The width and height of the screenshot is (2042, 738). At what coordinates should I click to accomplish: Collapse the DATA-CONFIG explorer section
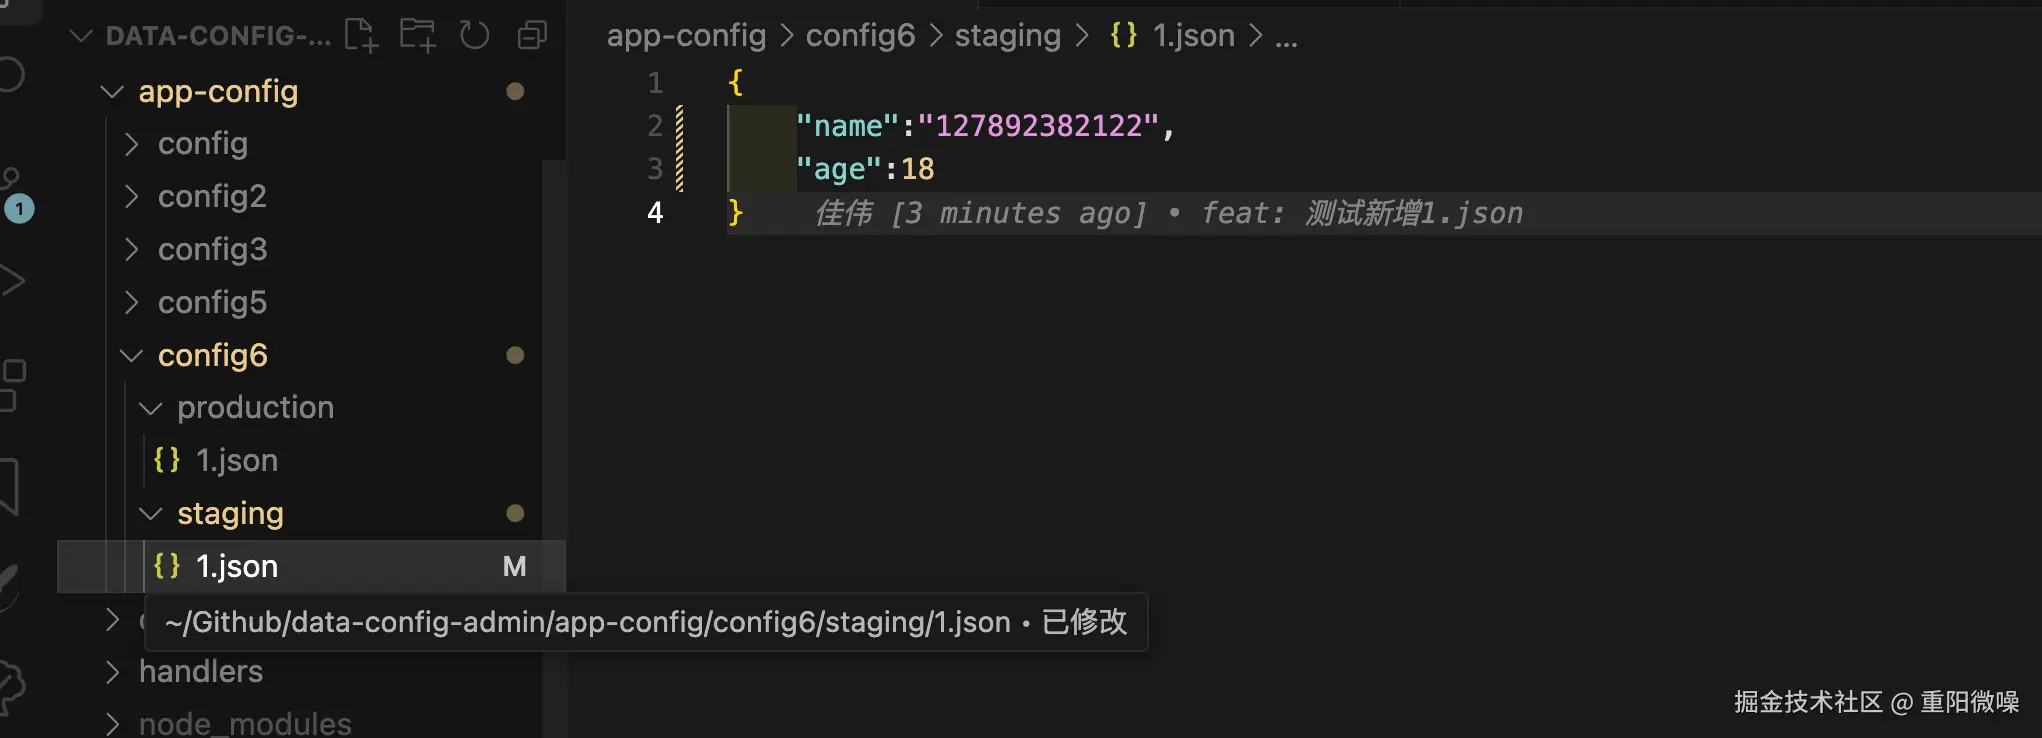[x=81, y=36]
